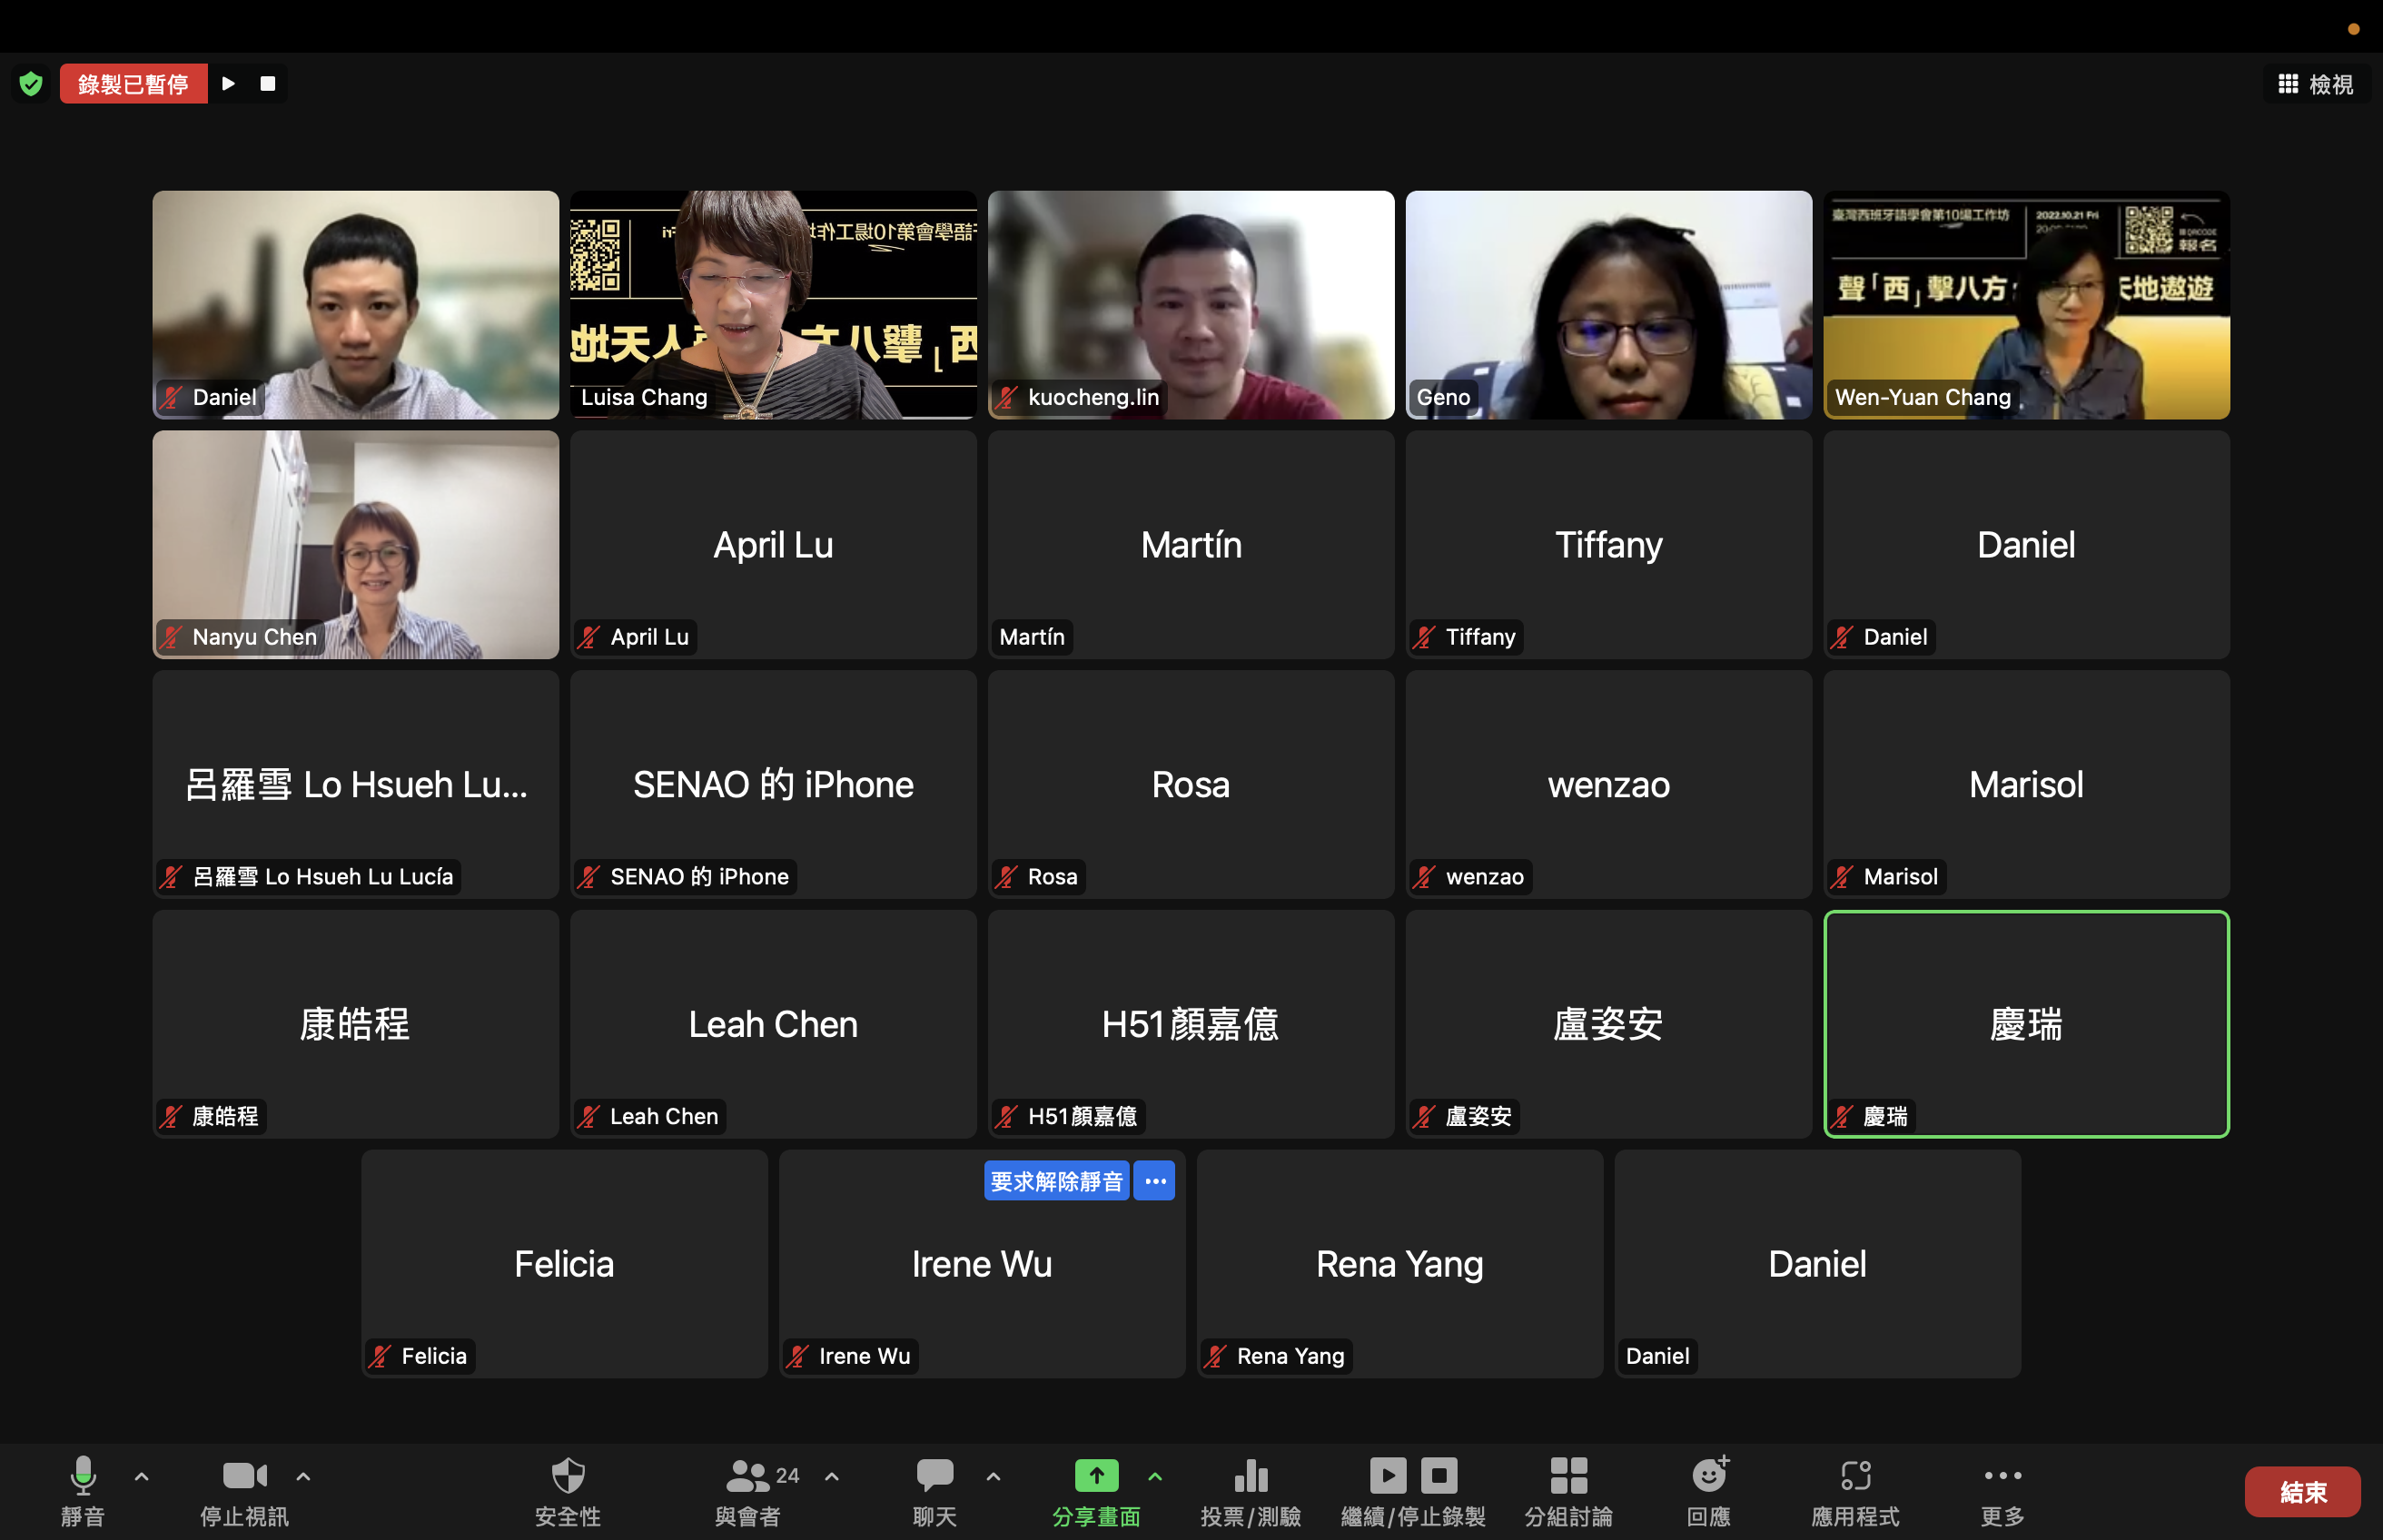Expand share options arrow beside 分享畫面
This screenshot has width=2383, height=1540.
coord(1155,1476)
